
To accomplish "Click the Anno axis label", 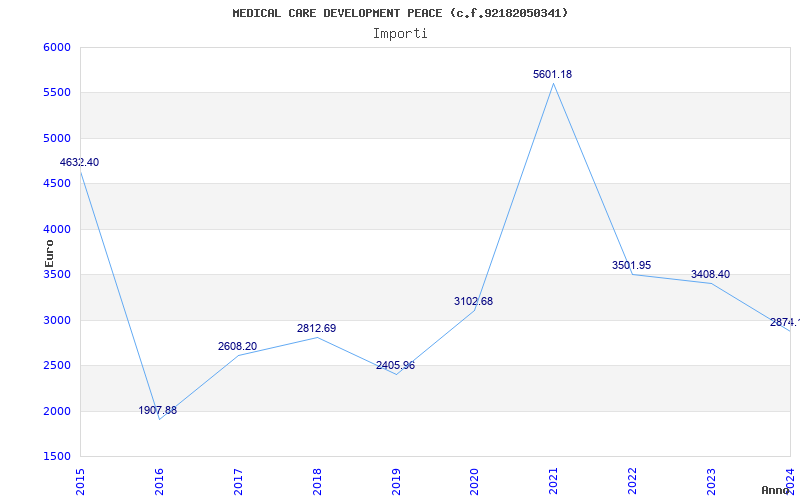I will click(x=775, y=490).
